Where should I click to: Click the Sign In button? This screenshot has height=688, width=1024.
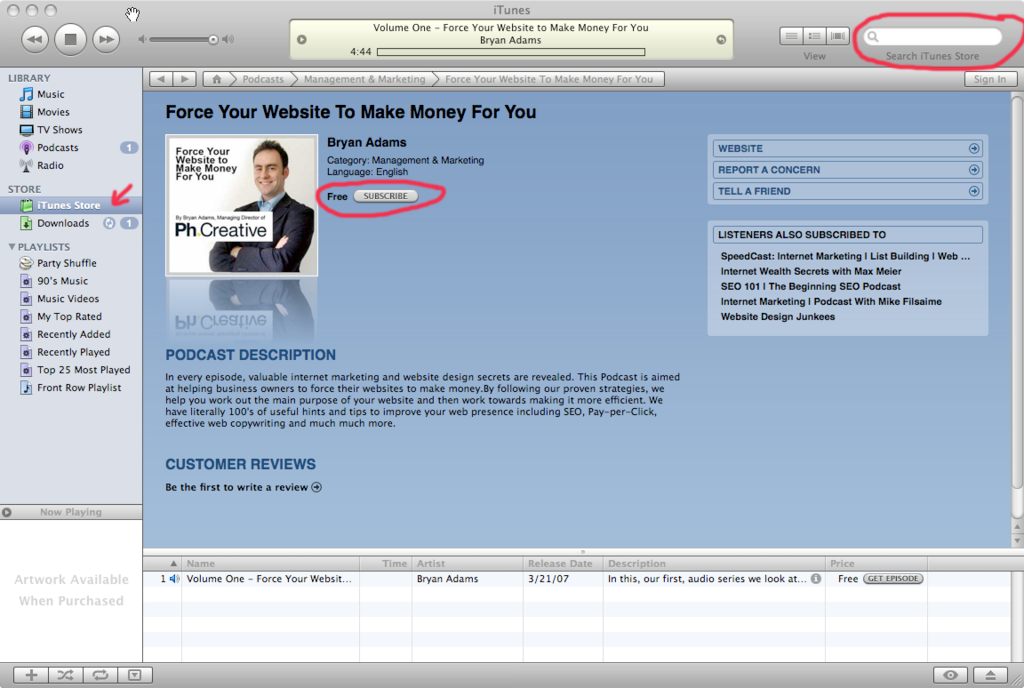coord(990,79)
